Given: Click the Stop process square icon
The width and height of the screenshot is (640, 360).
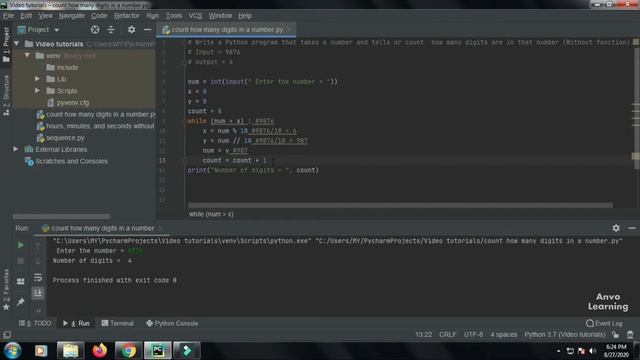Looking at the screenshot, I should pos(20,261).
